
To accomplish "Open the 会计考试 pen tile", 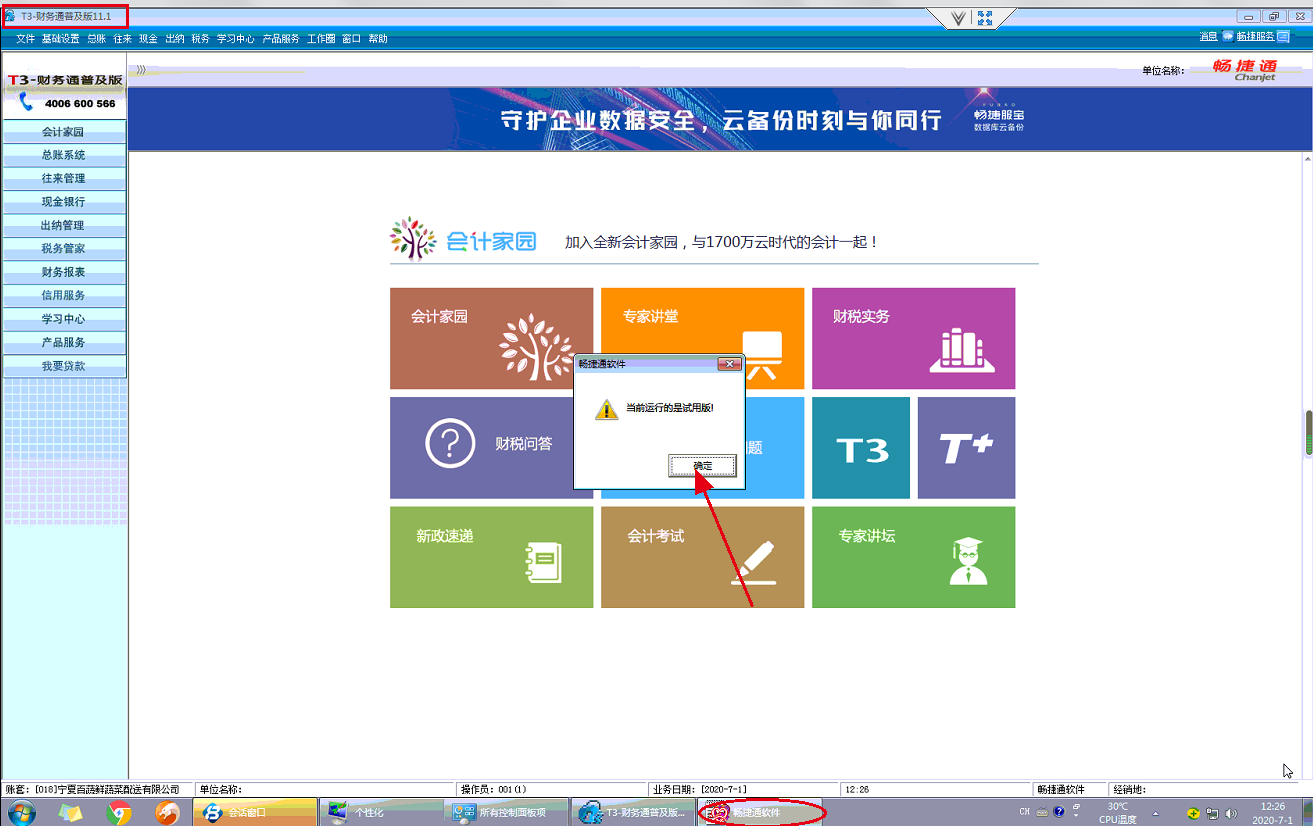I will (x=702, y=557).
